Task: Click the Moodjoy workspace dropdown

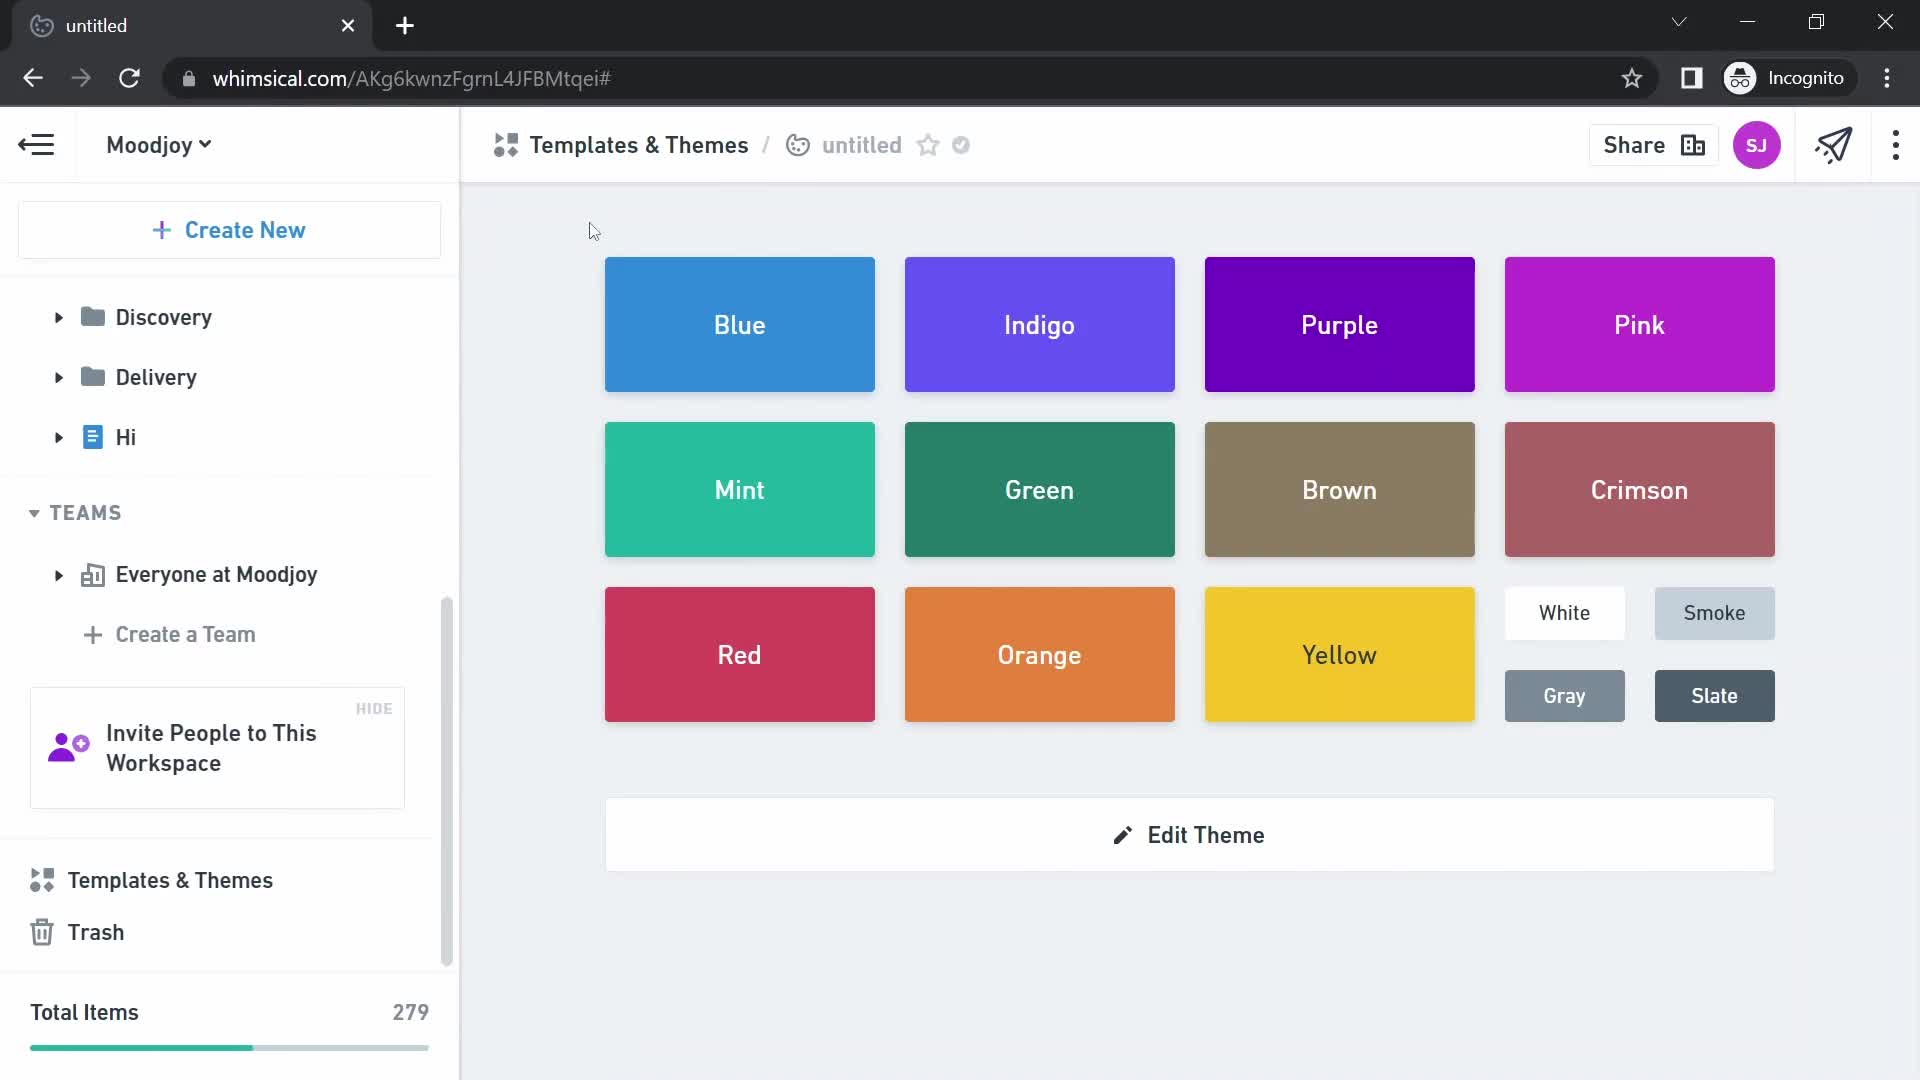Action: pos(157,145)
